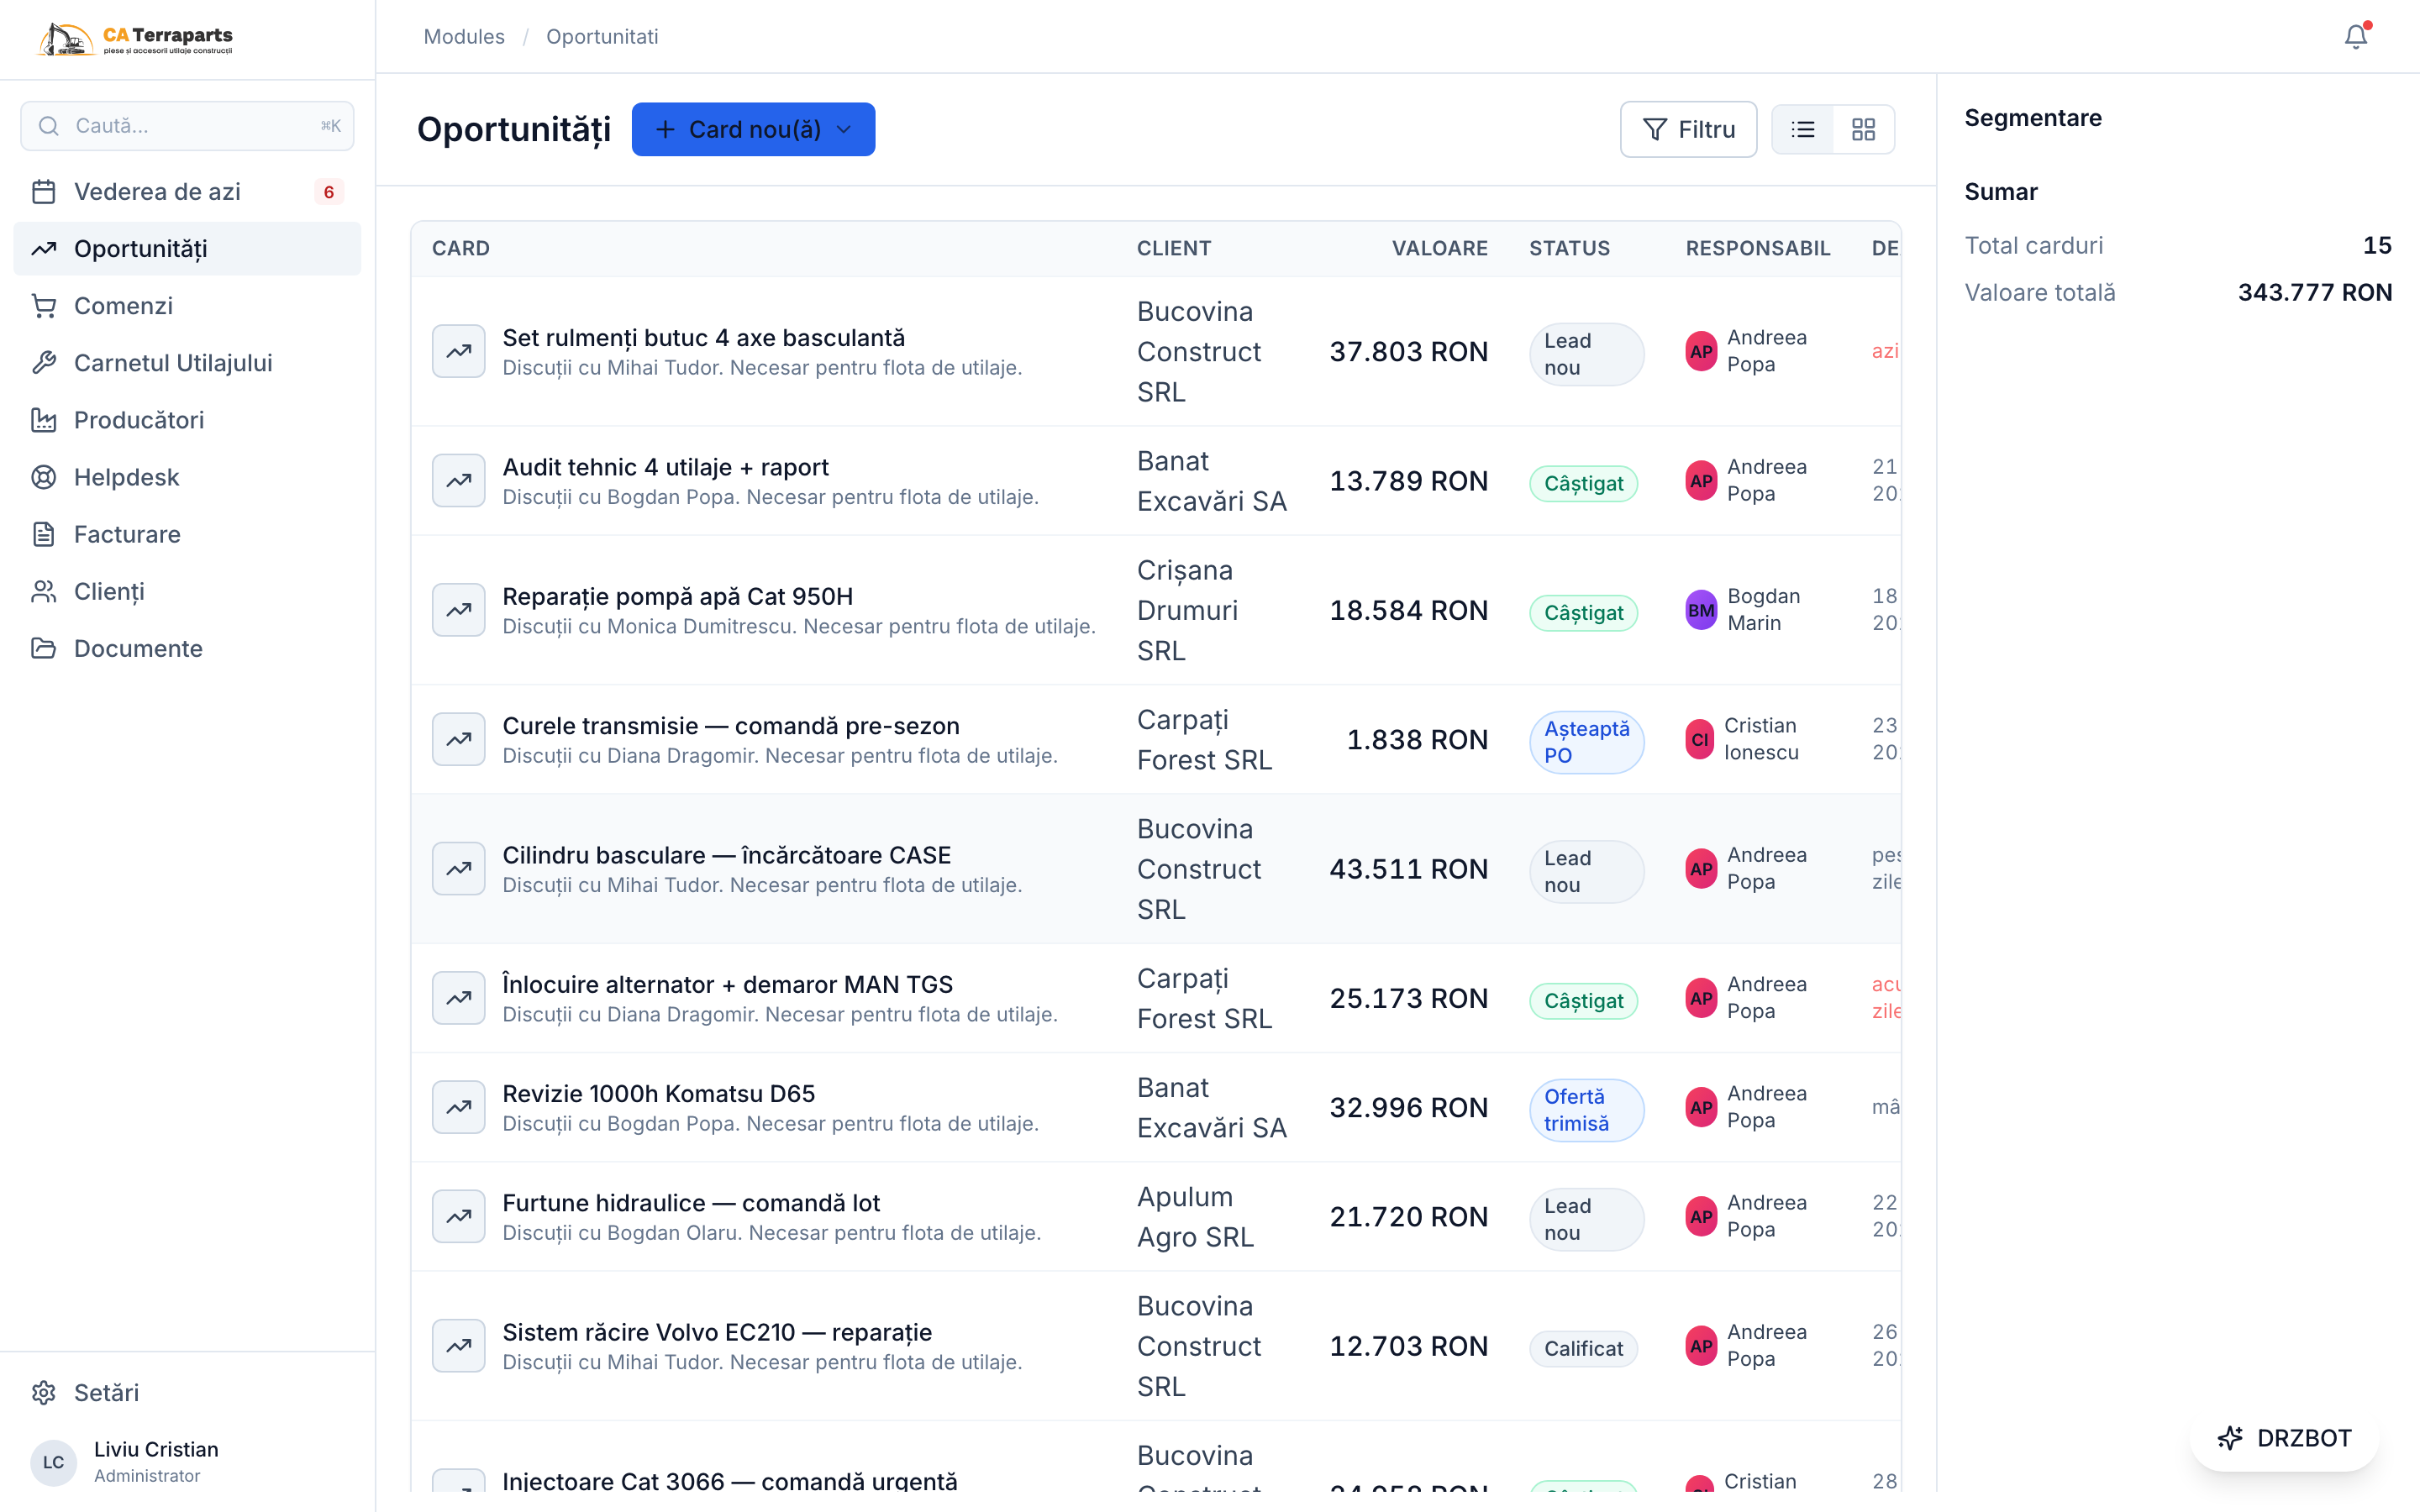Open card Injectoare Cat 3066 — comandă urgentă
Viewport: 2420px width, 1512px height.
coord(729,1481)
